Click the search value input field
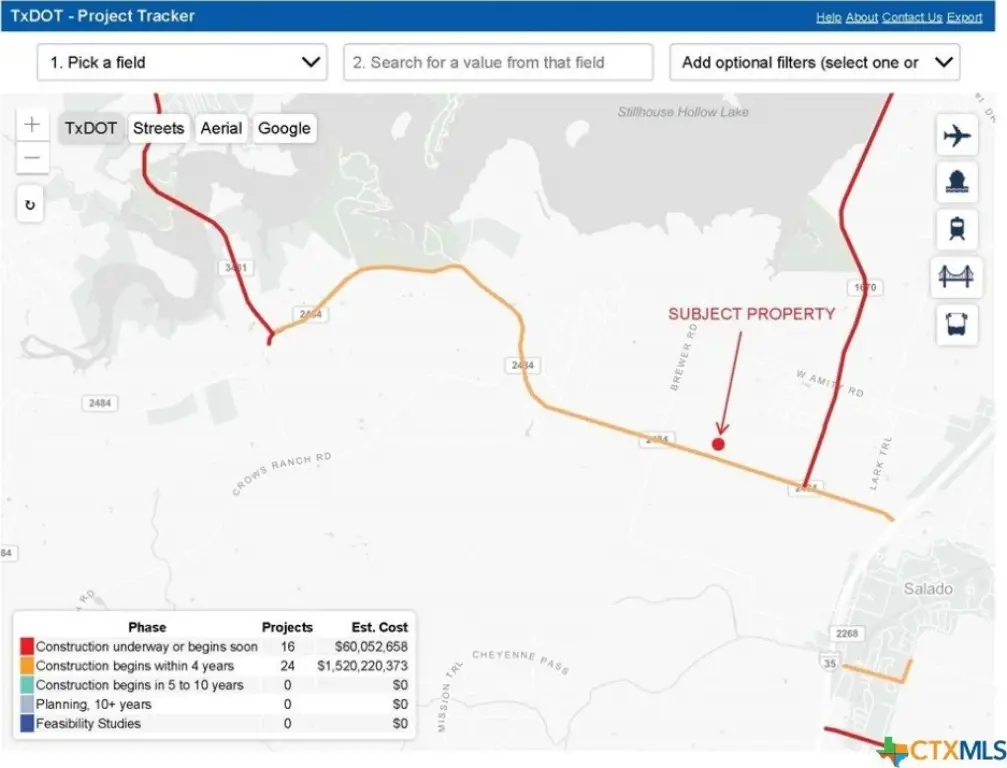Screen dimensions: 1007x768 coord(498,62)
